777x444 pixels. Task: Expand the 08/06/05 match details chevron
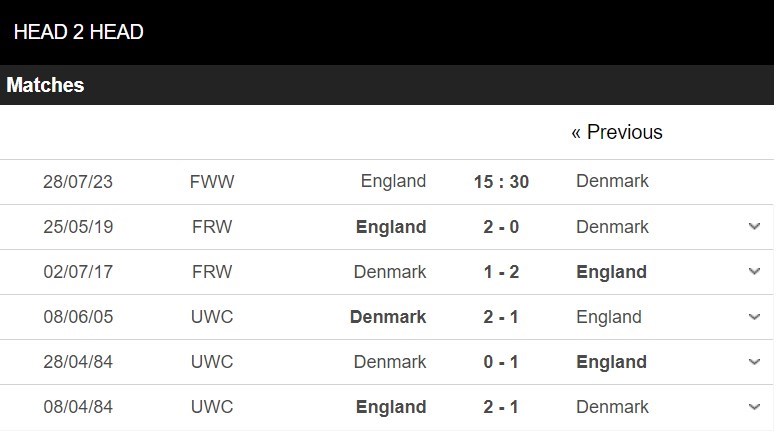coord(754,317)
